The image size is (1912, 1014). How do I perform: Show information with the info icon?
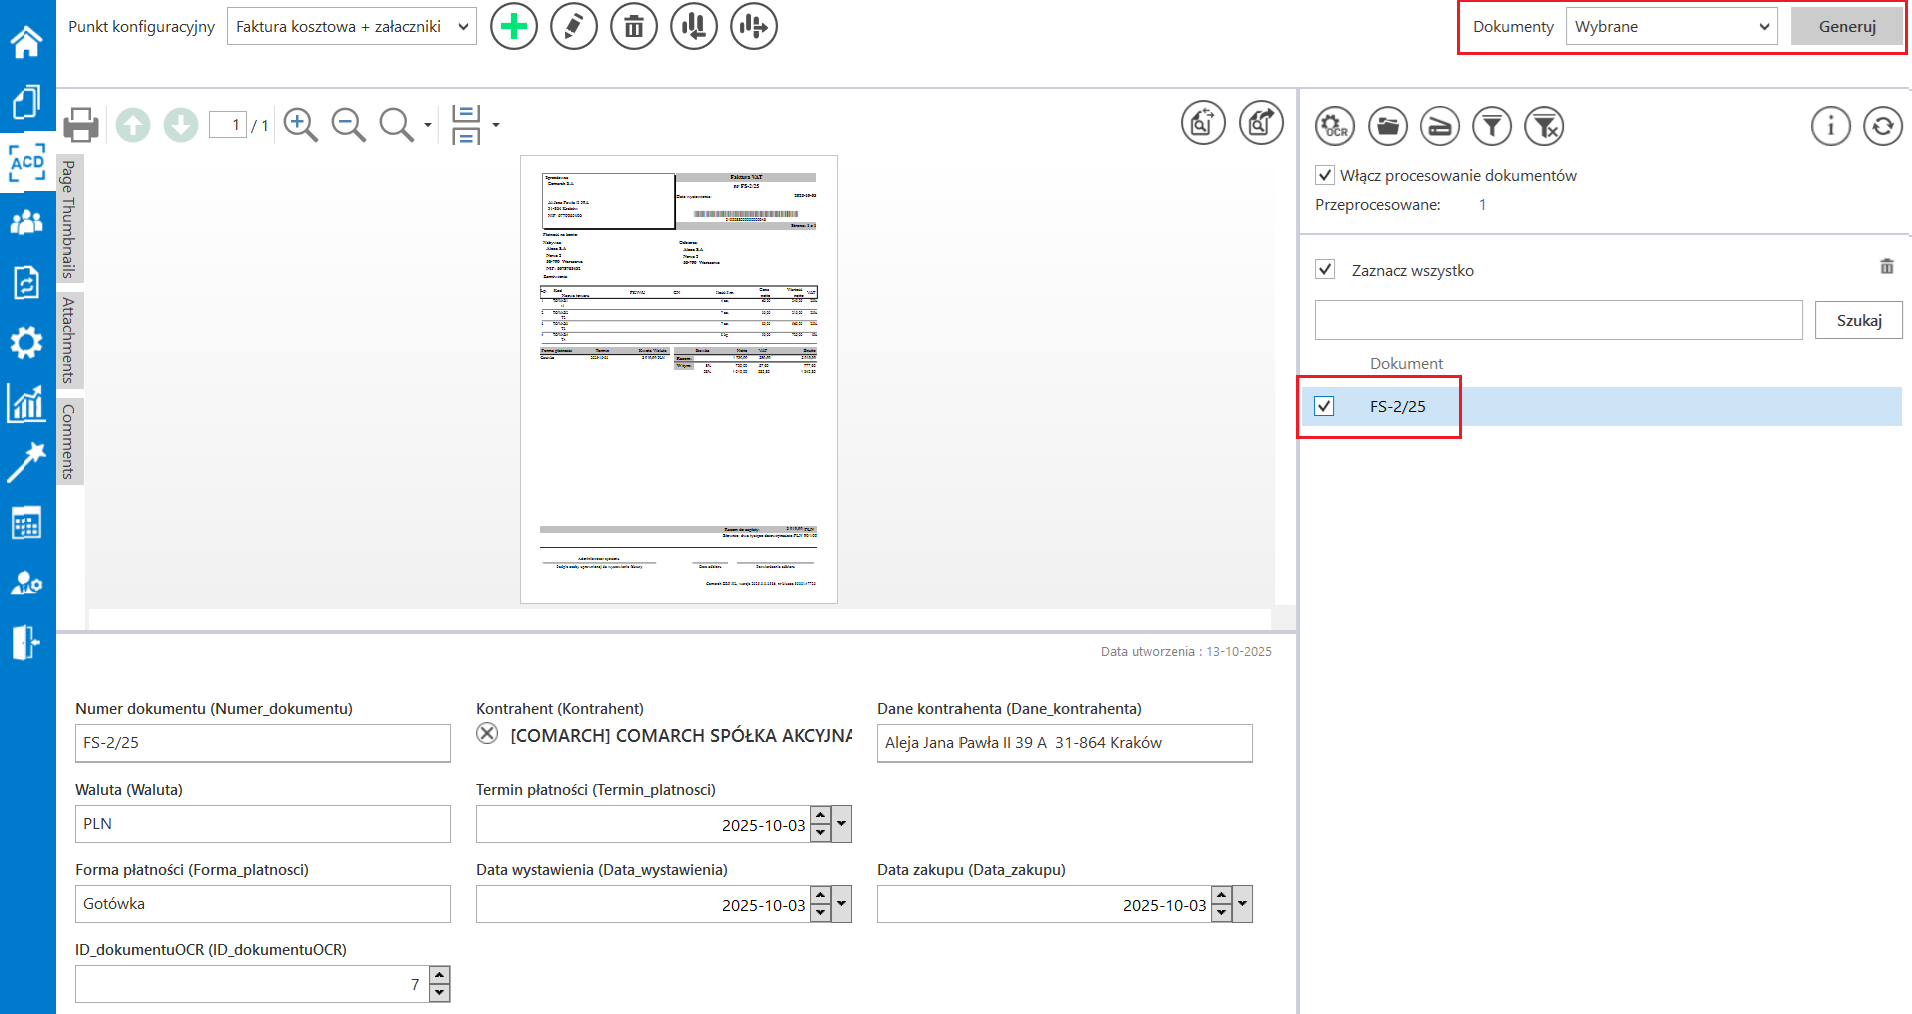pos(1831,126)
